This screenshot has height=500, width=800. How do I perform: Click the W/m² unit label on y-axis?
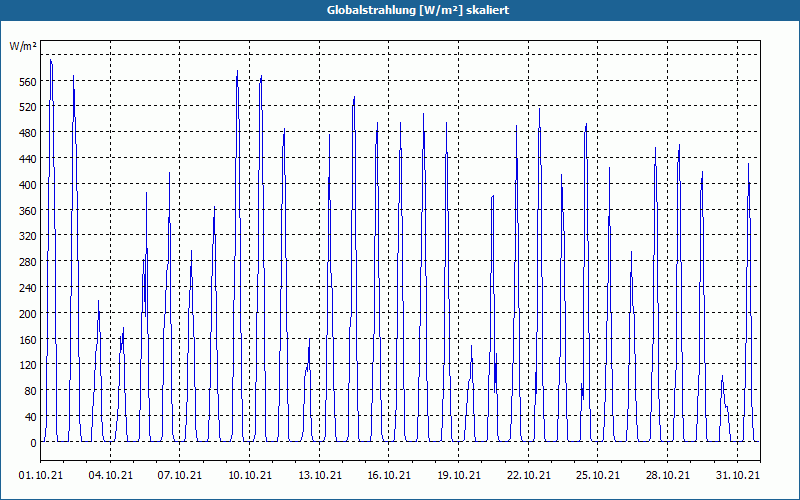coord(23,46)
